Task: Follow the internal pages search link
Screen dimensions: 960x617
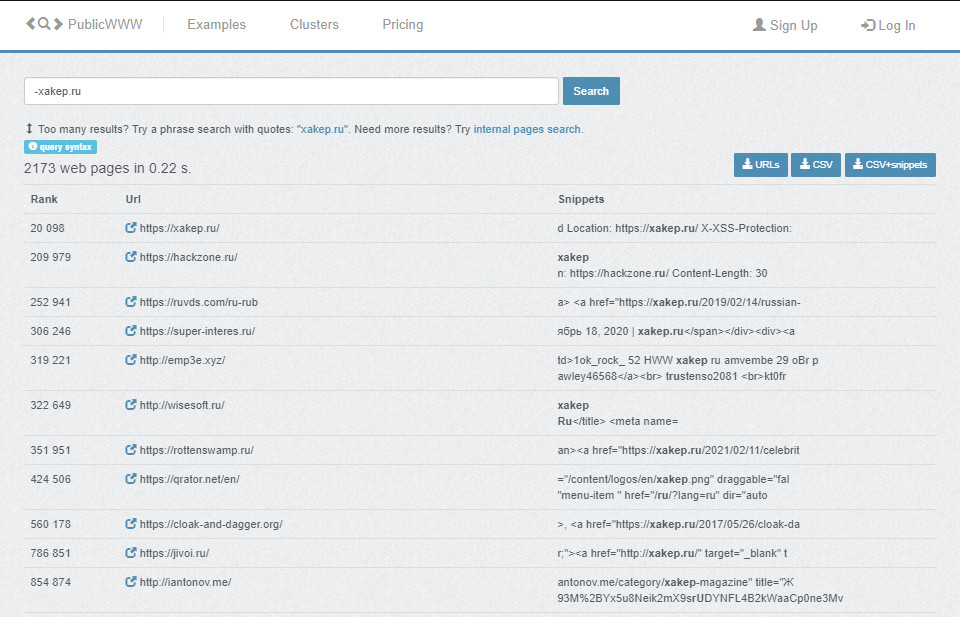Action: pyautogui.click(x=527, y=129)
